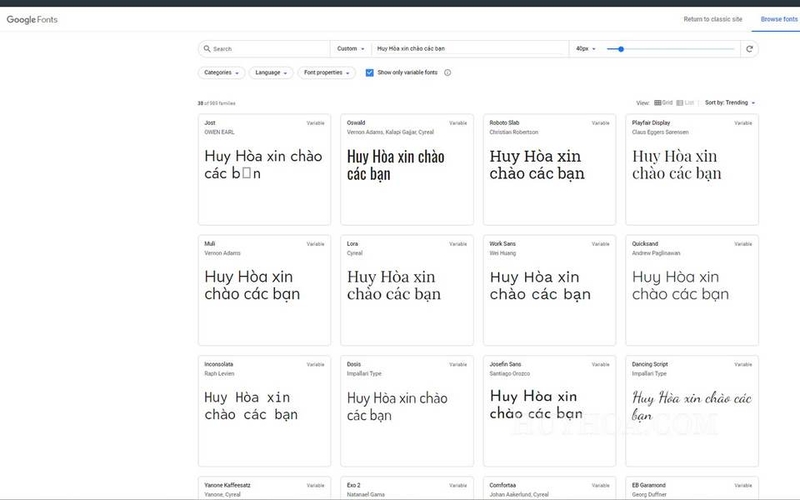Open the Dancing Script font card
Viewport: 800px width, 500px height.
[x=692, y=411]
